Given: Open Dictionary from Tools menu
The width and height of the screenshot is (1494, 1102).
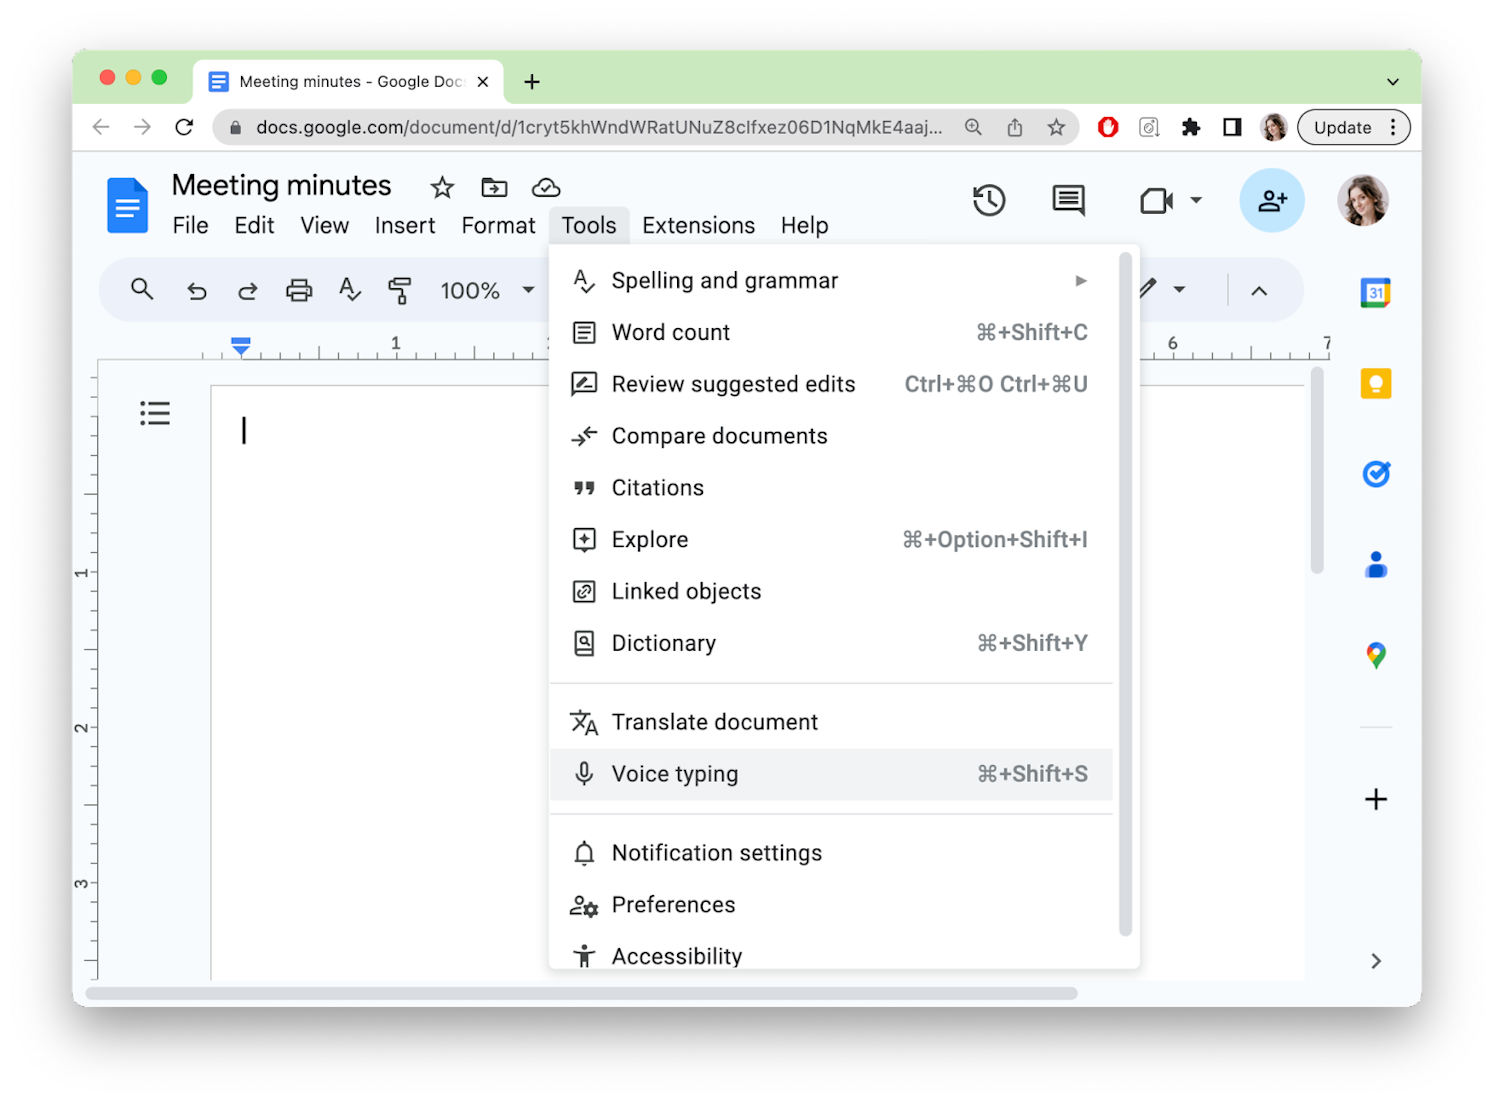Looking at the screenshot, I should (x=831, y=644).
